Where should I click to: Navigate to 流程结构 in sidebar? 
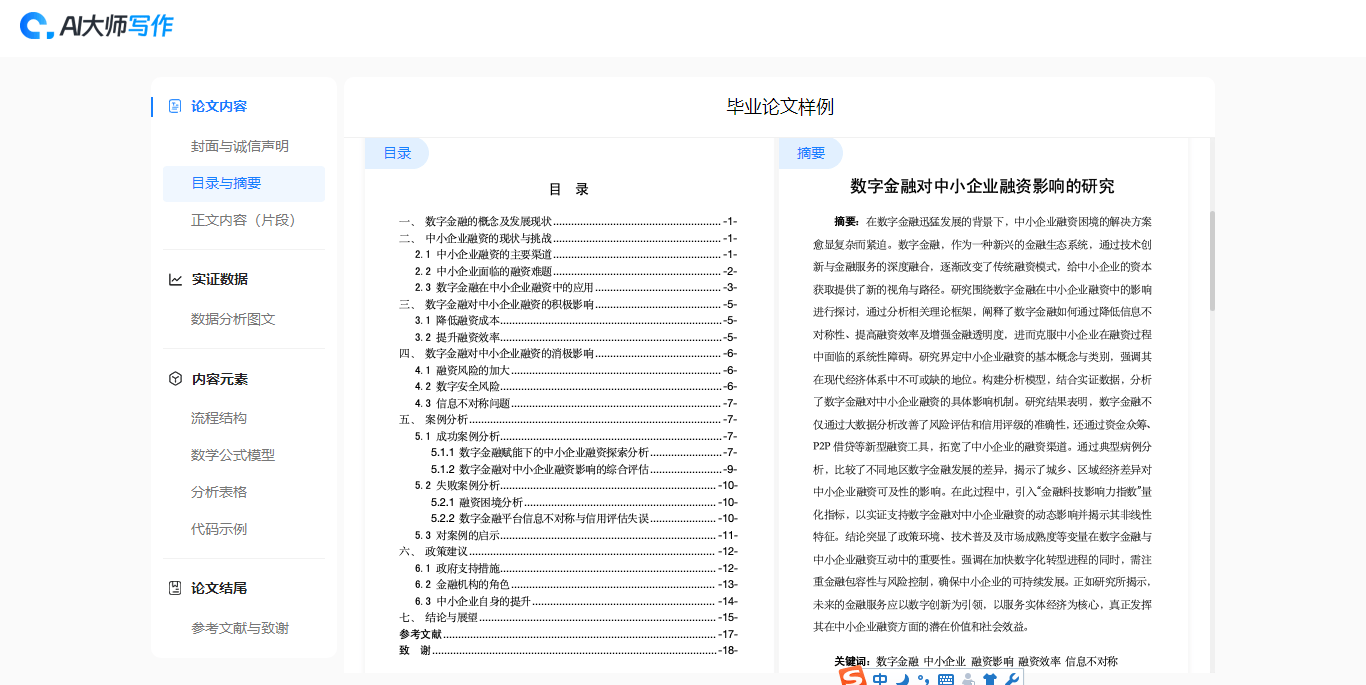219,418
